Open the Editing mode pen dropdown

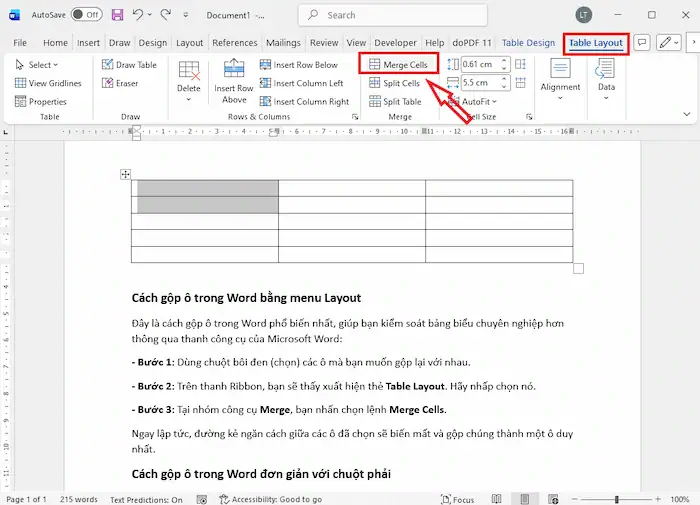669,43
